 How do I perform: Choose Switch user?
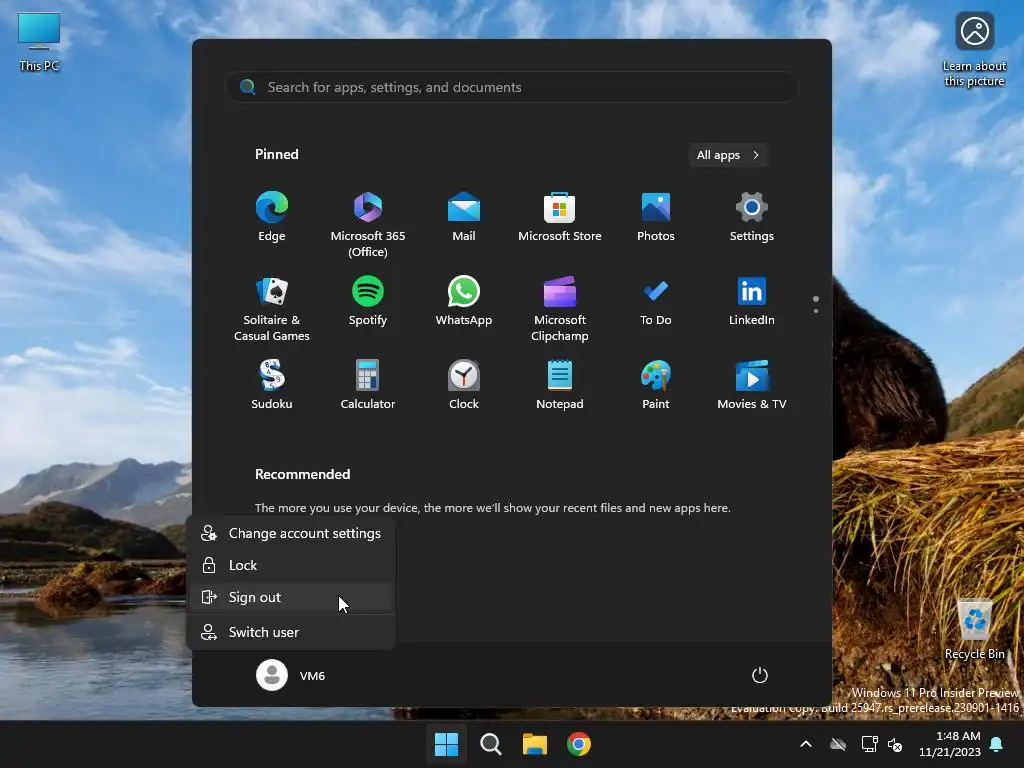291,632
